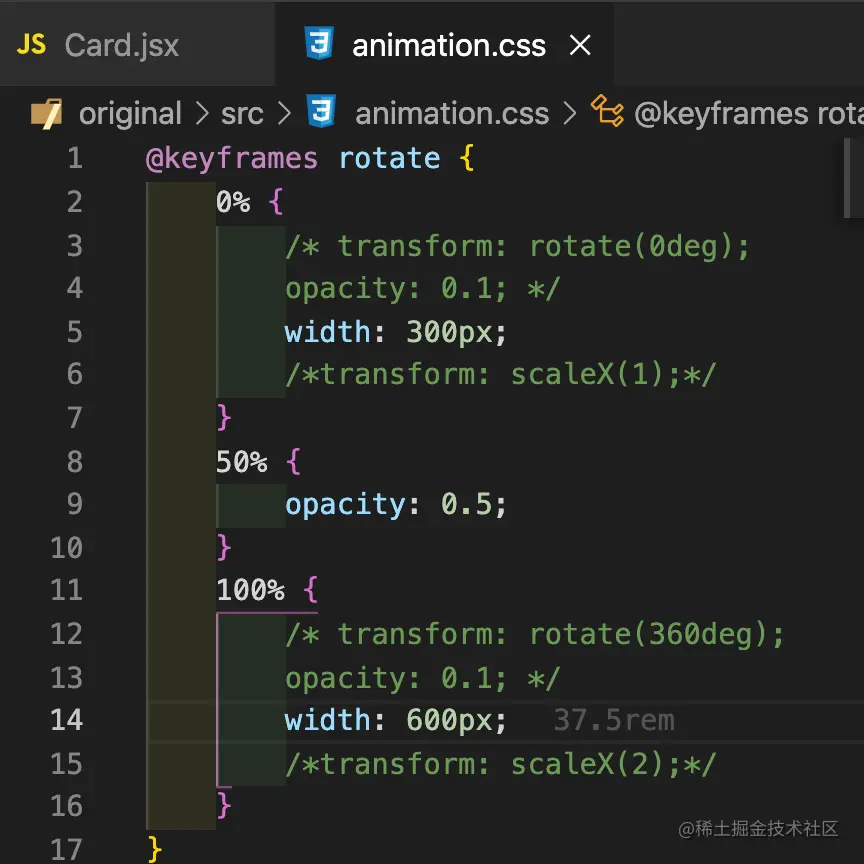
Task: Click the JS icon on Card.jsx tab
Action: click(33, 45)
